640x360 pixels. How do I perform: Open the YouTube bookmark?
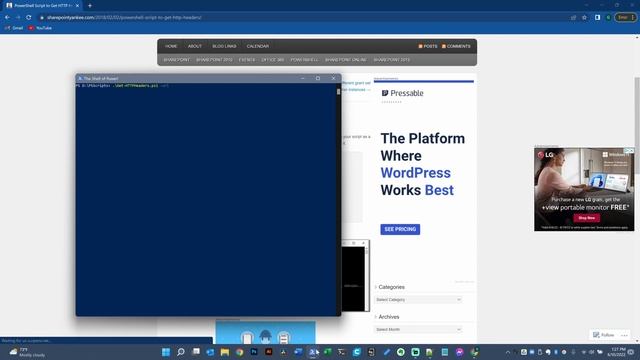(40, 28)
